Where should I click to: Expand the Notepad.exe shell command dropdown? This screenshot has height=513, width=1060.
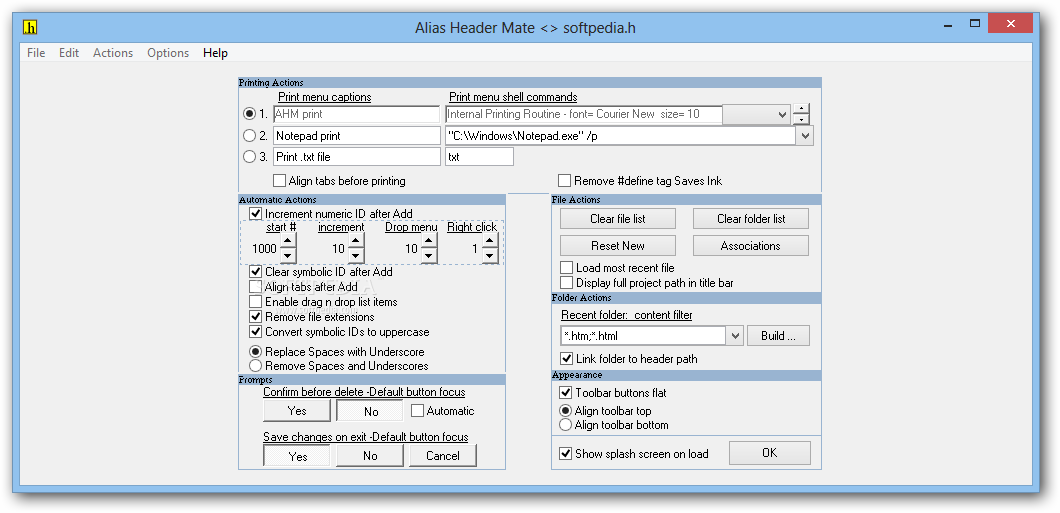[805, 136]
